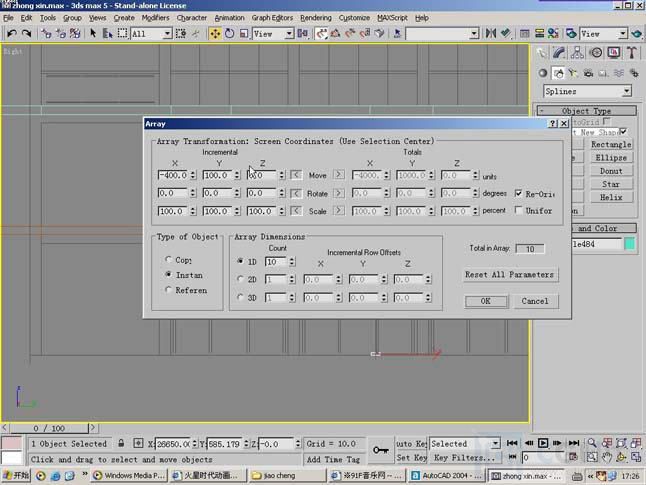Open the Hierarchy command panel tab

(x=577, y=53)
